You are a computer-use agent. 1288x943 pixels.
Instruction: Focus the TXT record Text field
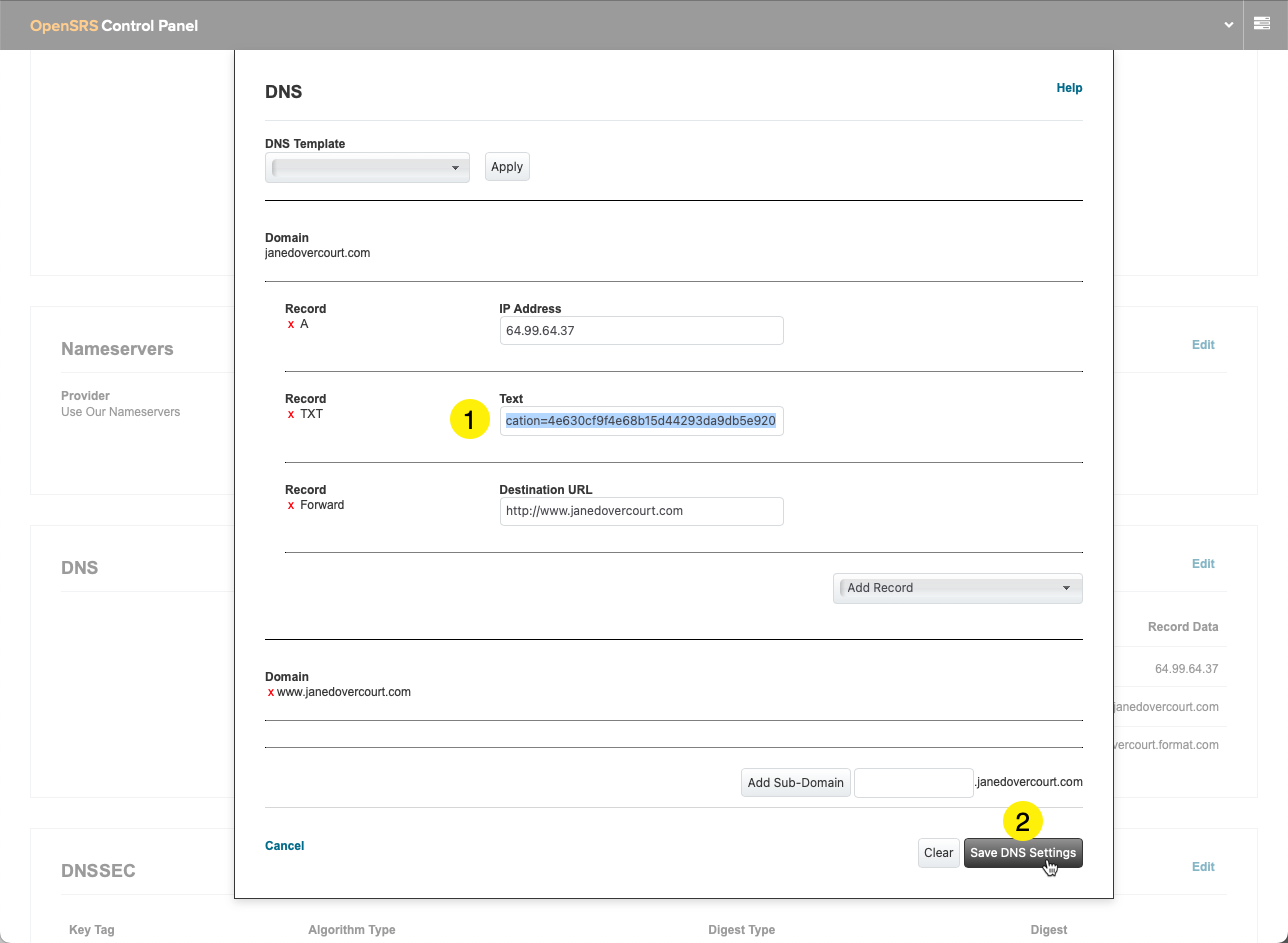(641, 421)
